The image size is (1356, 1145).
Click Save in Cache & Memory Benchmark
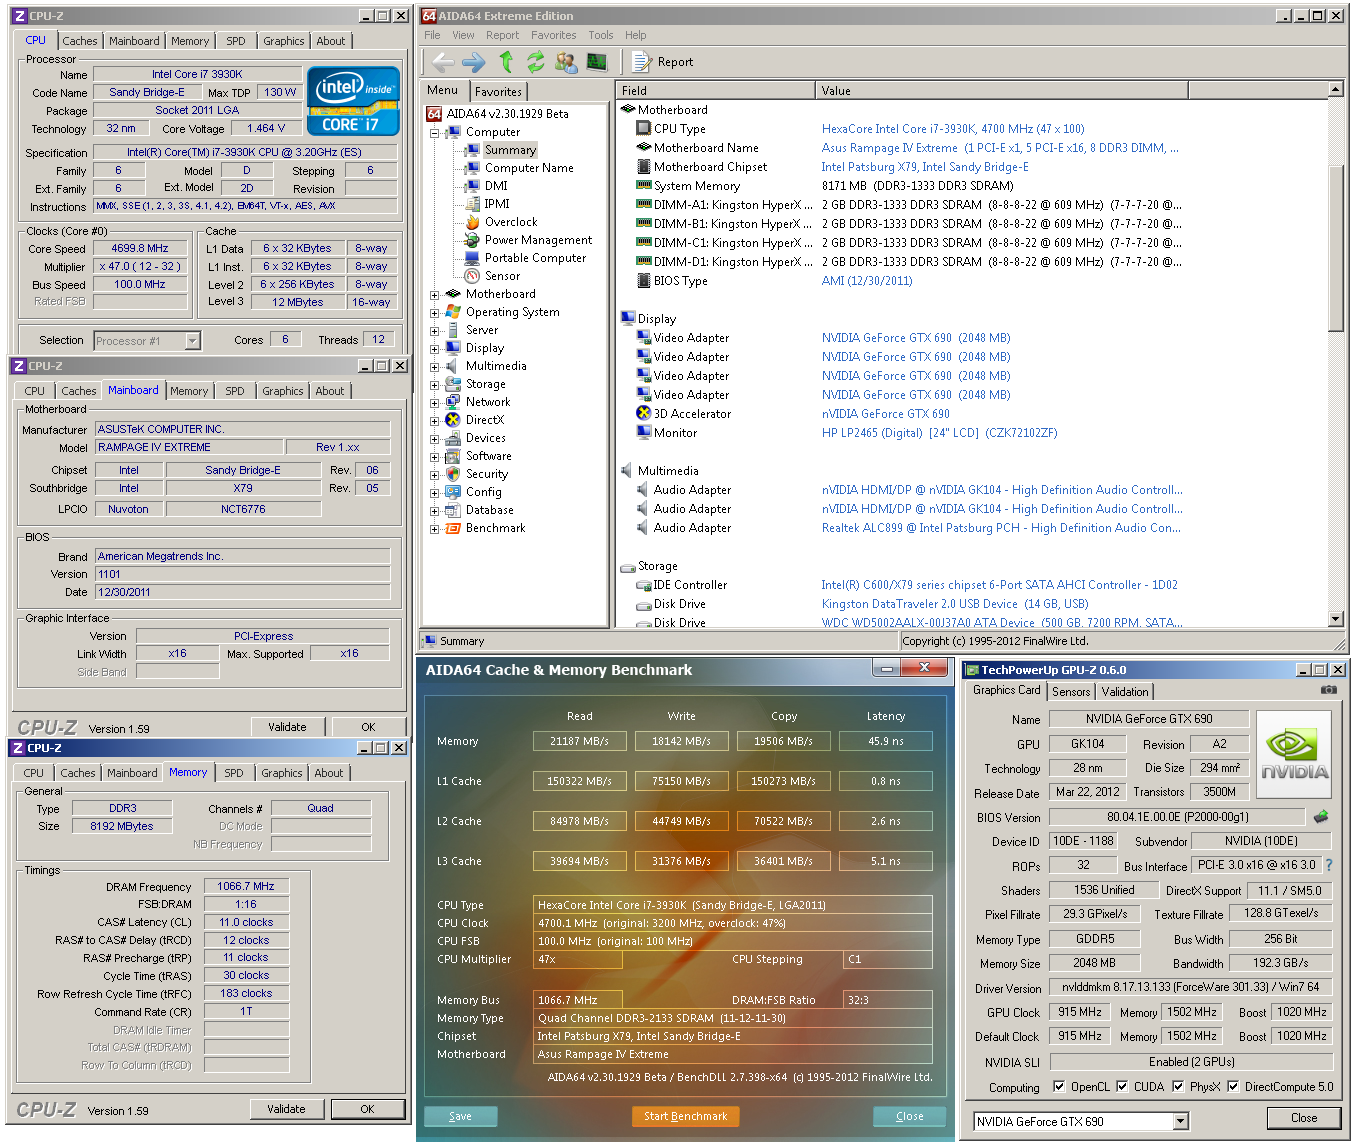pyautogui.click(x=461, y=1116)
